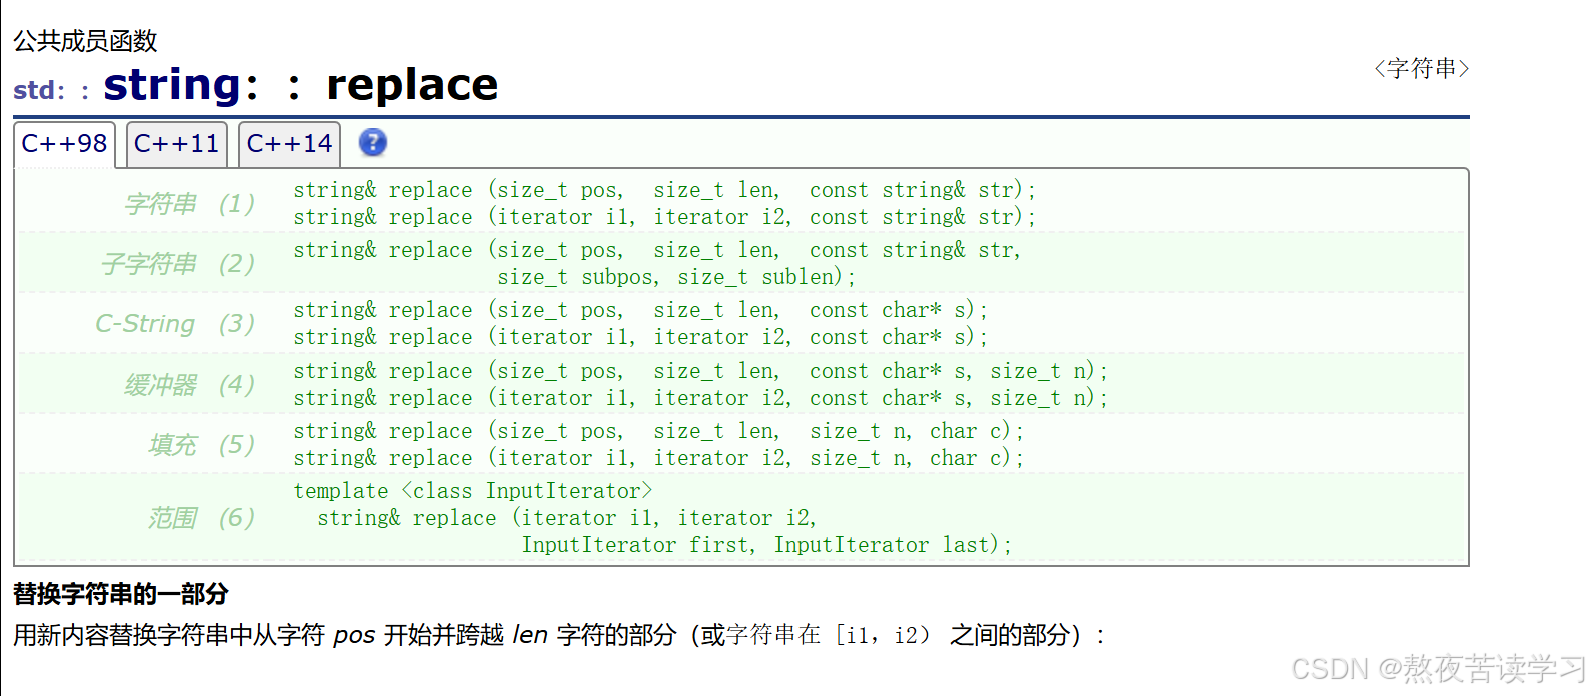The height and width of the screenshot is (696, 1592).
Task: Click the blue help question mark icon
Action: pos(372,143)
